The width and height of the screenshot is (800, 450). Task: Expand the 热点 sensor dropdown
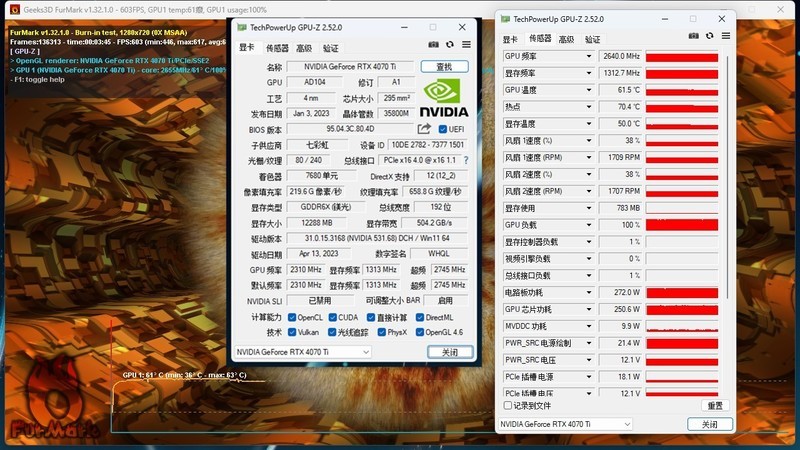point(589,107)
